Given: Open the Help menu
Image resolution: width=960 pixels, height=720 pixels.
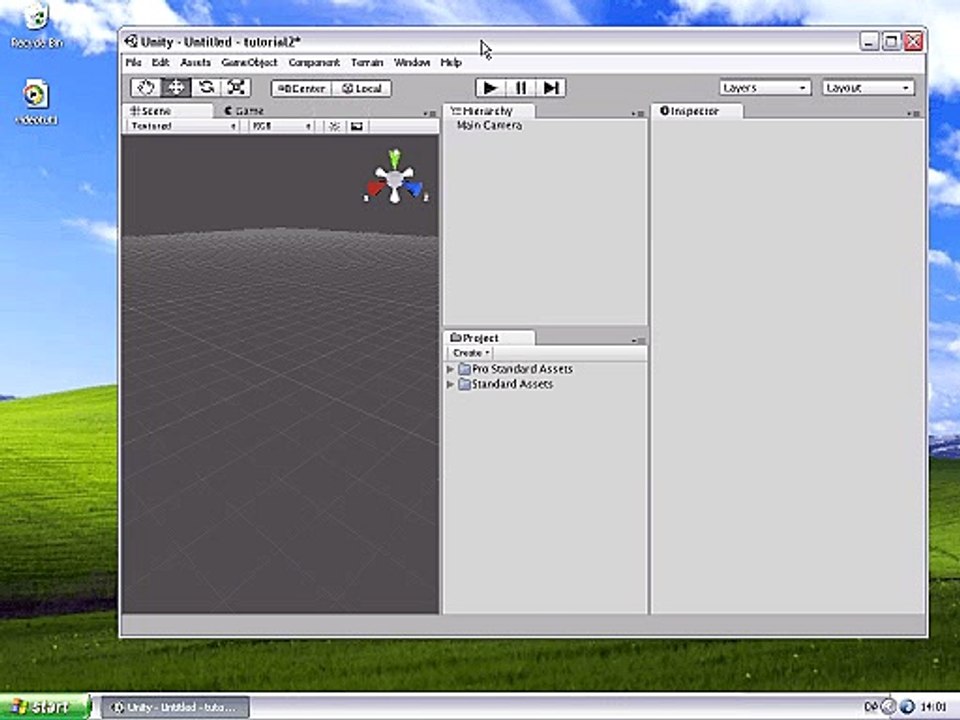Looking at the screenshot, I should 451,62.
